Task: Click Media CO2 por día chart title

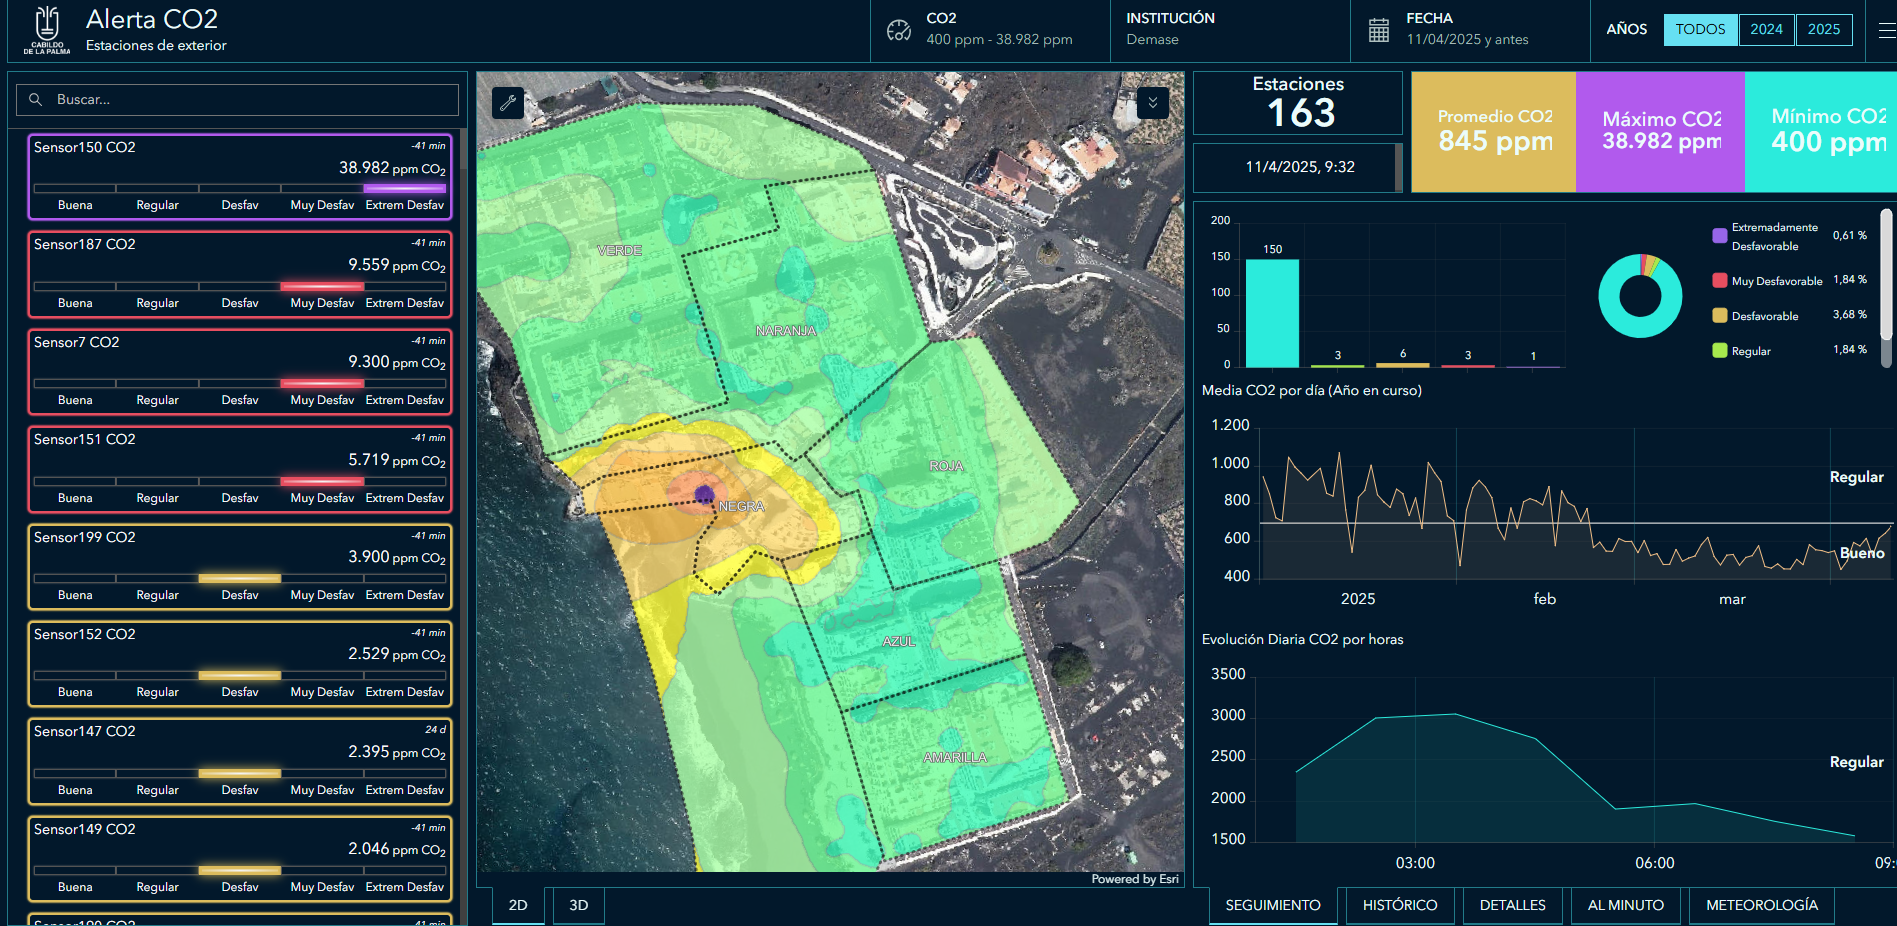Action: [1311, 391]
